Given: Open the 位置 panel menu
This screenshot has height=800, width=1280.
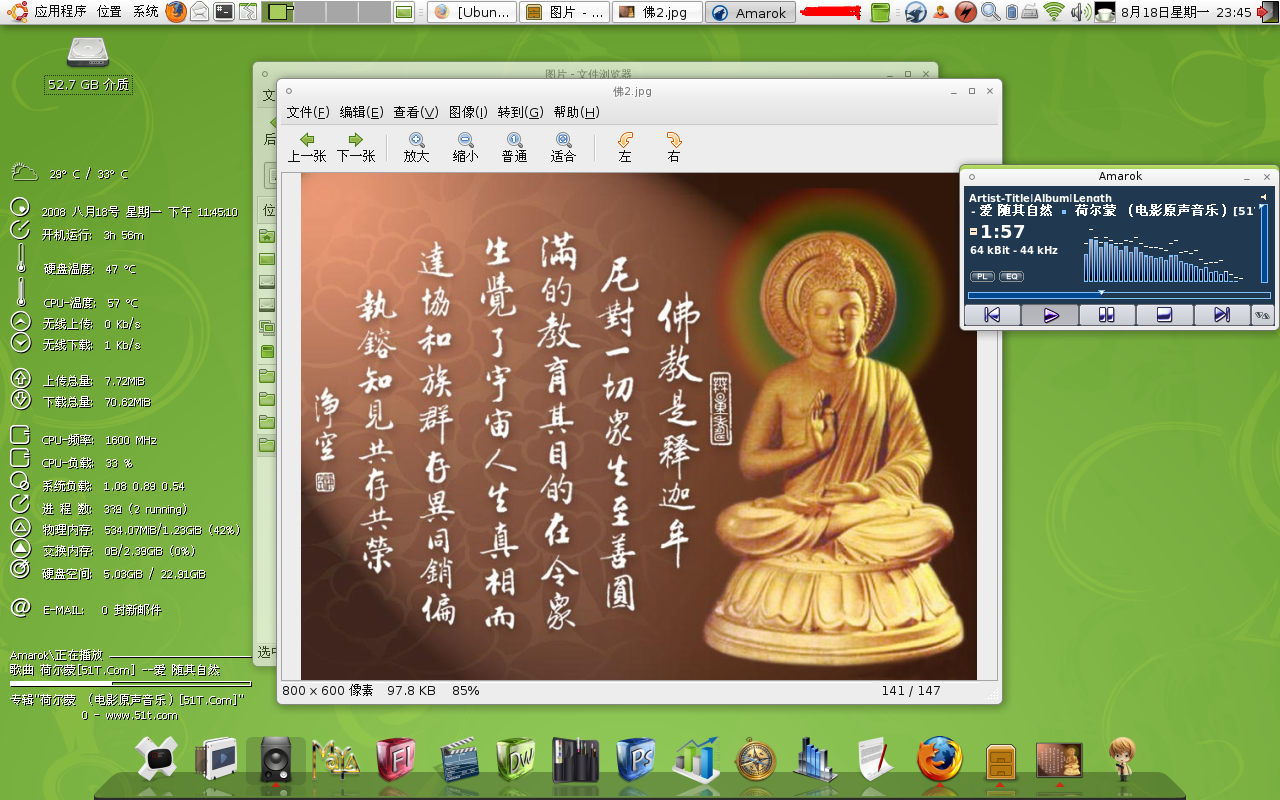Looking at the screenshot, I should [x=110, y=12].
